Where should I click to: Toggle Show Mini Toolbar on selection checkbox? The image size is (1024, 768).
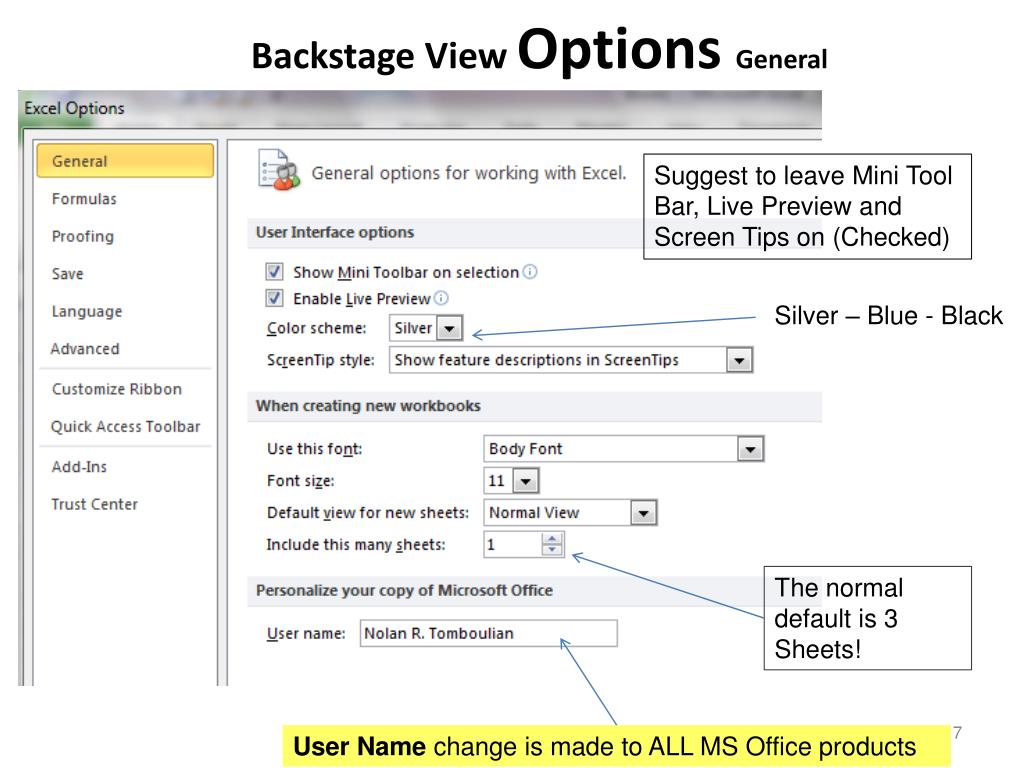pyautogui.click(x=274, y=272)
